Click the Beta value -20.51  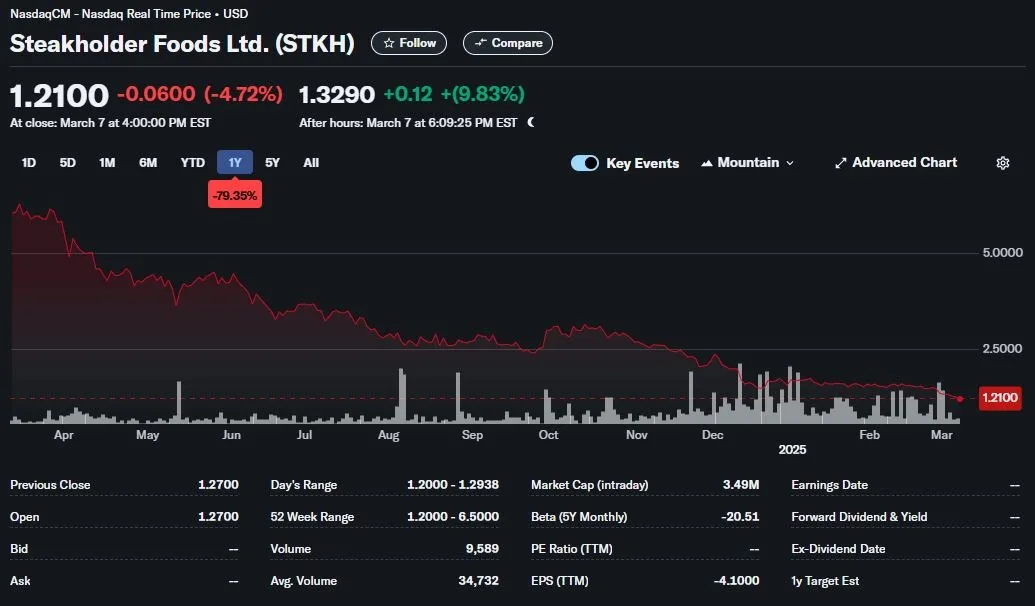pyautogui.click(x=740, y=517)
